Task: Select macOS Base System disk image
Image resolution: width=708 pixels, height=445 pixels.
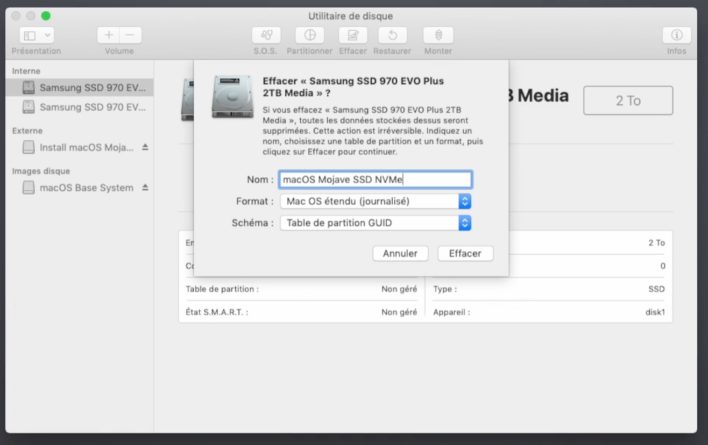Action: 79,188
